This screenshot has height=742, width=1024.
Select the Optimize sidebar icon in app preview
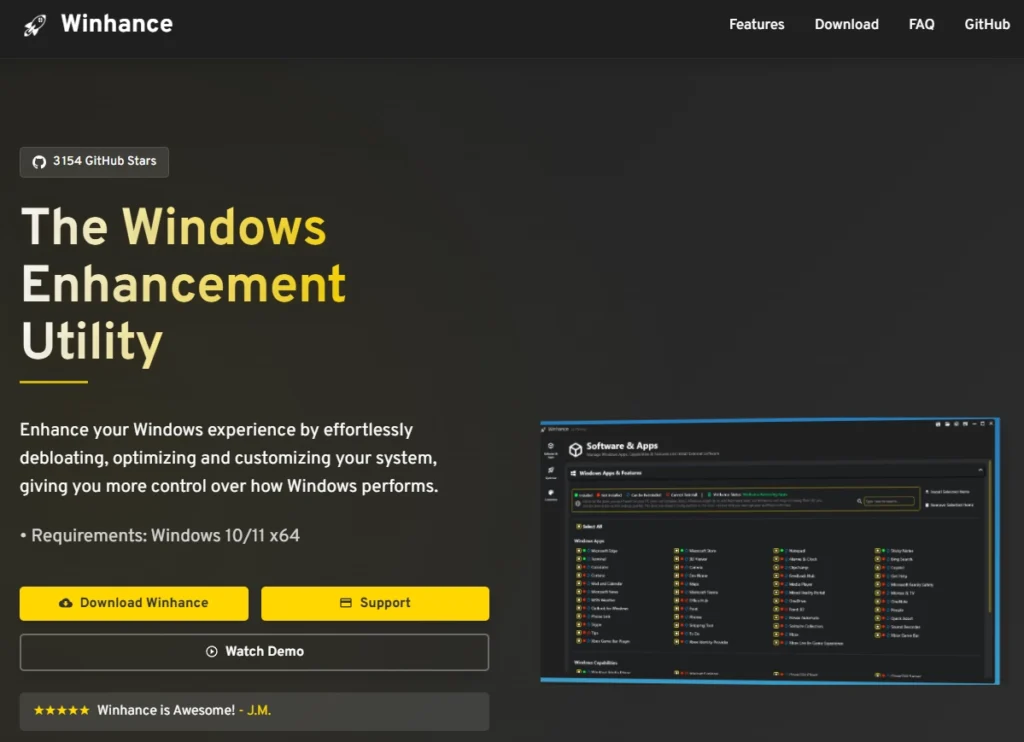551,470
